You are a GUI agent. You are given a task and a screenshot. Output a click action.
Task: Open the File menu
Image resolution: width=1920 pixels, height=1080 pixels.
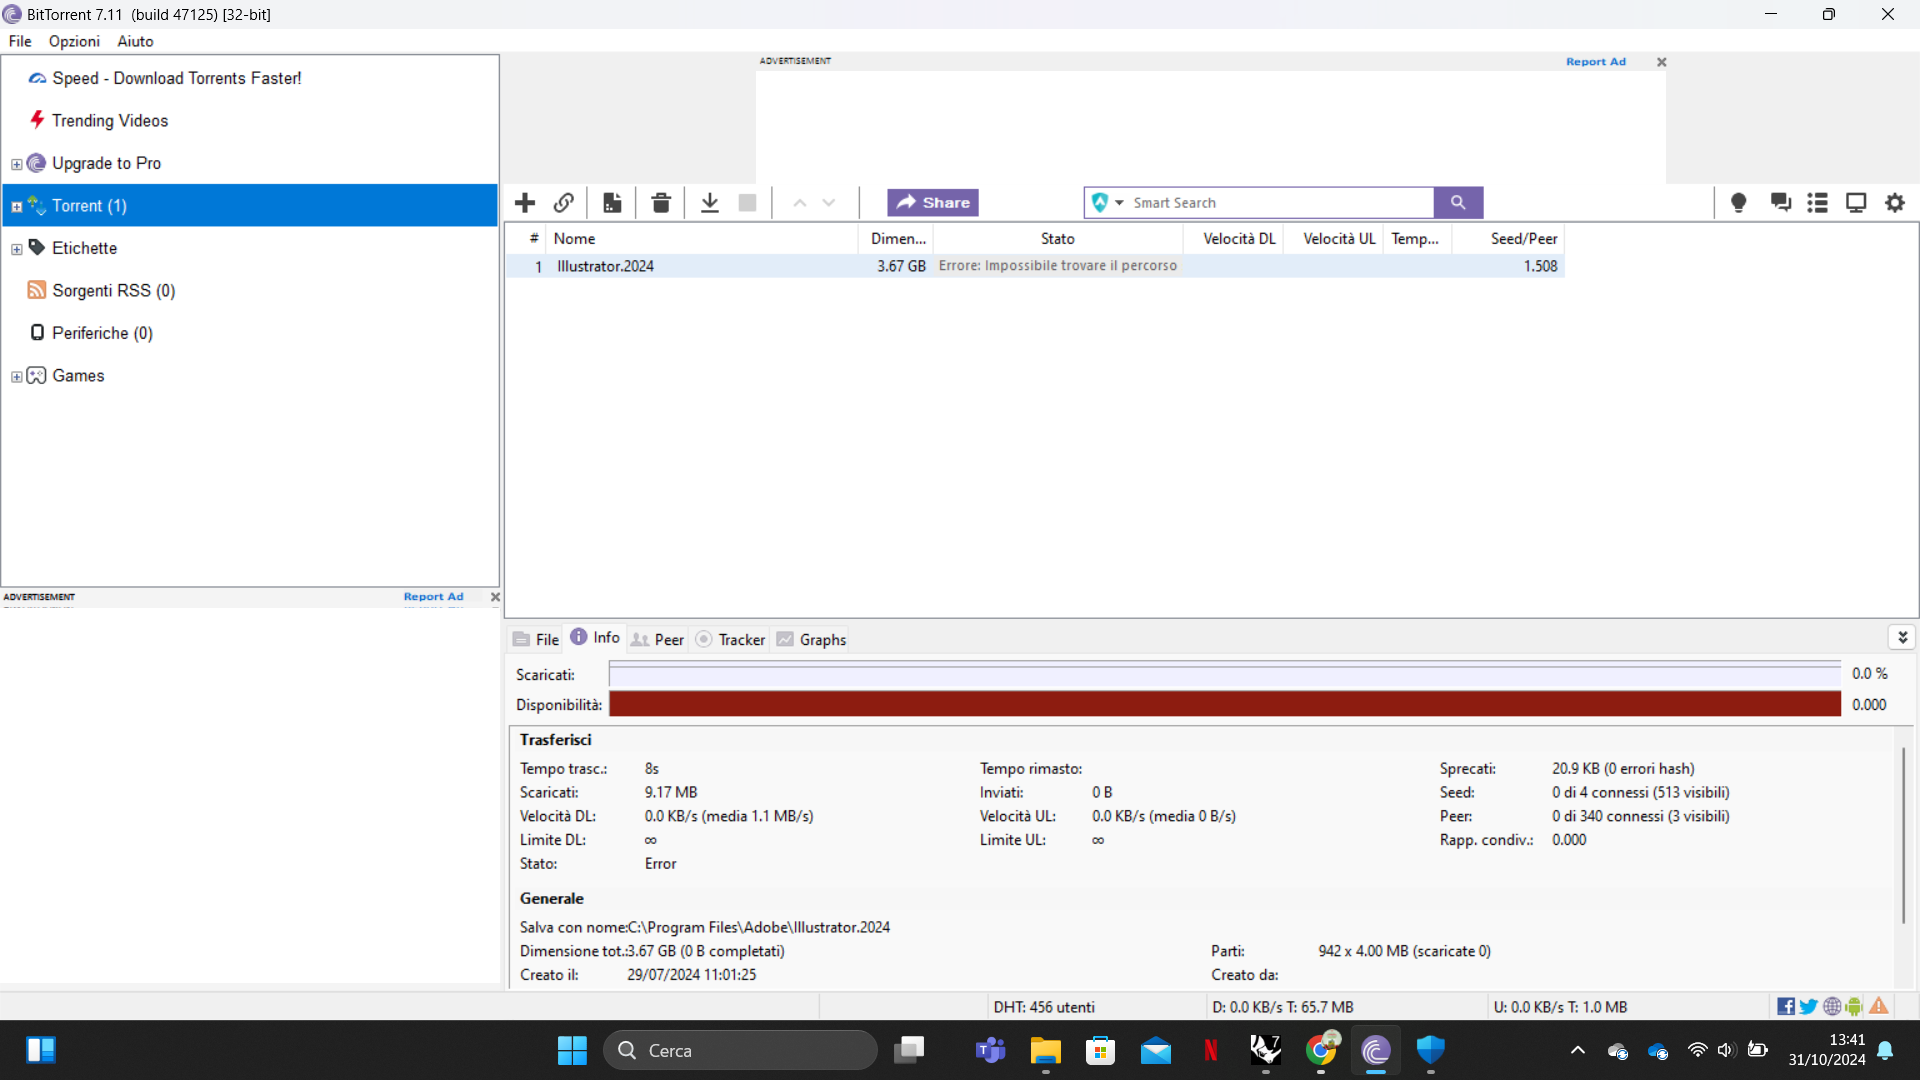coord(20,41)
